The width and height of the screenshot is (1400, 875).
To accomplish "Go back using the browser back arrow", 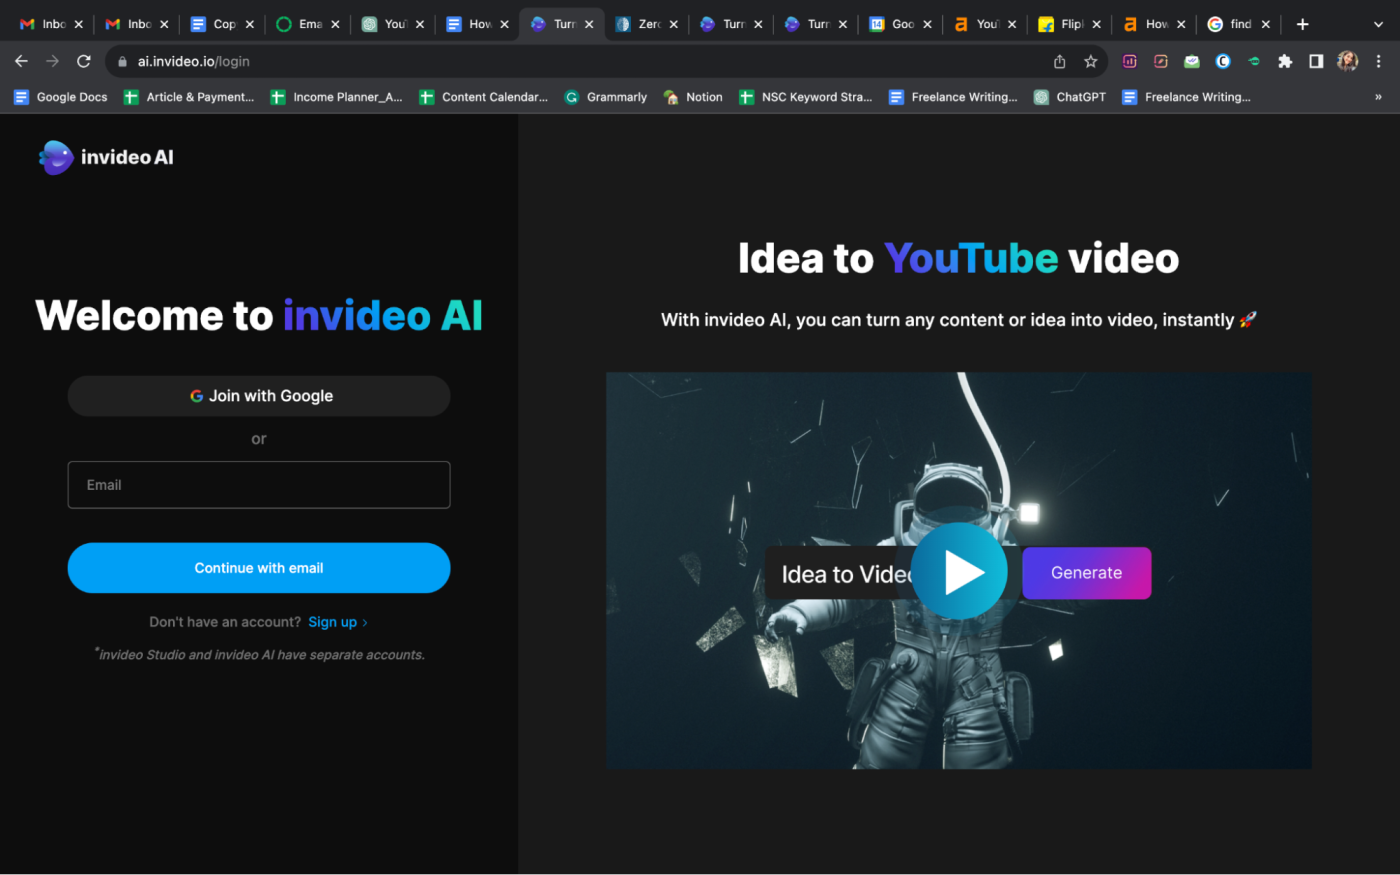I will click(21, 61).
